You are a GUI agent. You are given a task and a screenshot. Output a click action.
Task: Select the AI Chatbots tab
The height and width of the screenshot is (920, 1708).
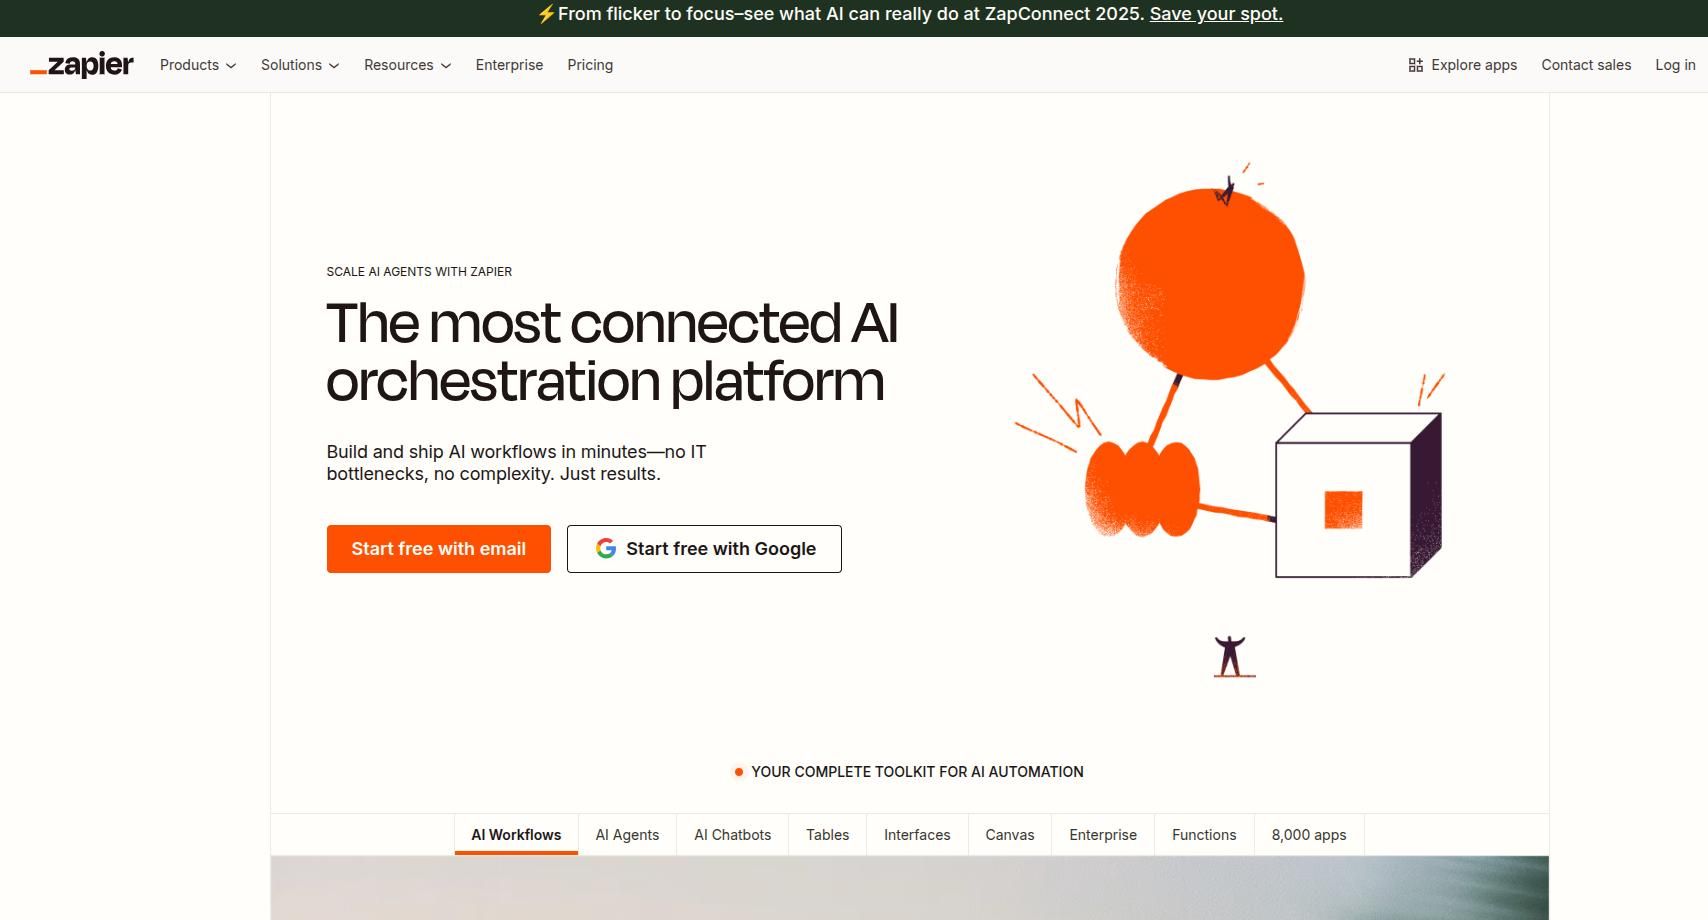[733, 835]
